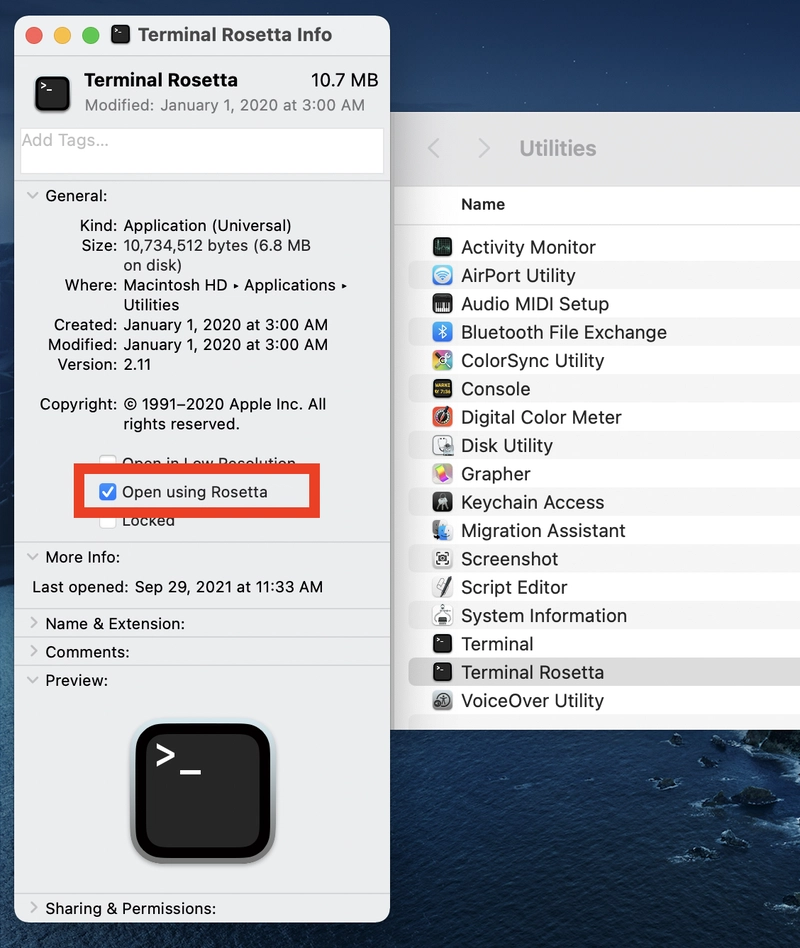
Task: Select the Digital Color Meter row name
Action: click(x=541, y=417)
